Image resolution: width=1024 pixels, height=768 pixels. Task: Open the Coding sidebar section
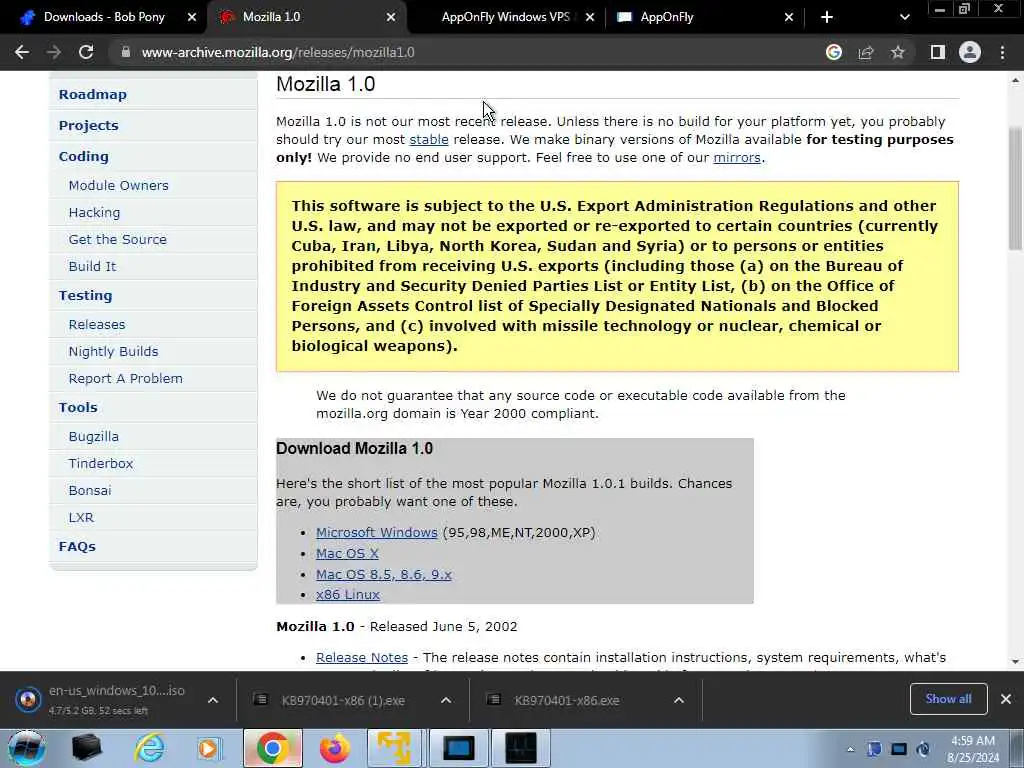point(84,156)
